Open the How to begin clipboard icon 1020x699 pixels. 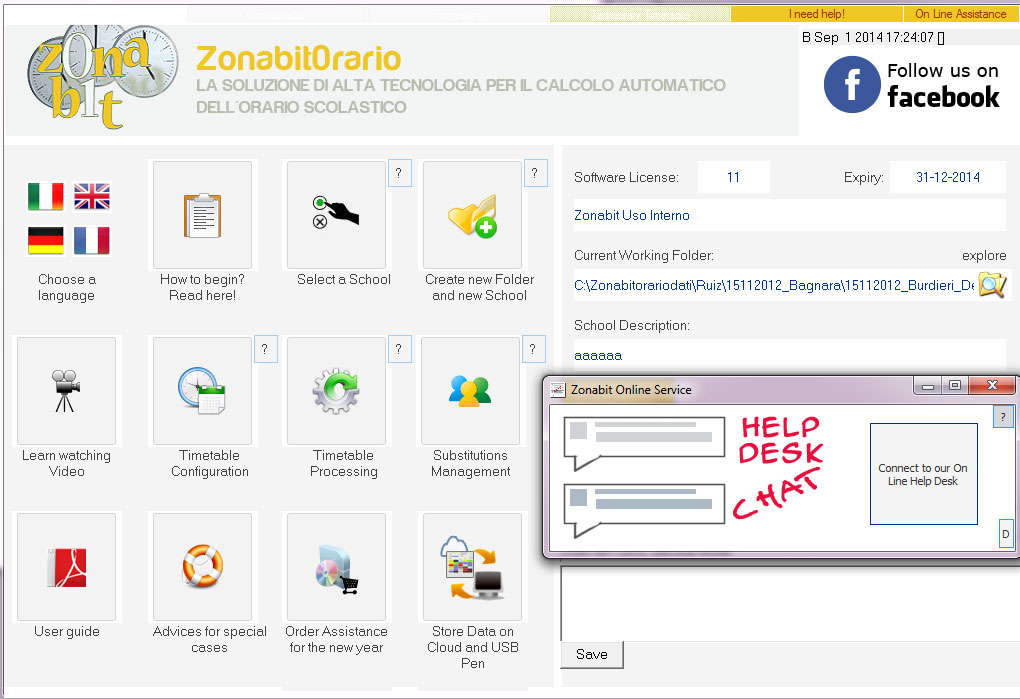202,215
